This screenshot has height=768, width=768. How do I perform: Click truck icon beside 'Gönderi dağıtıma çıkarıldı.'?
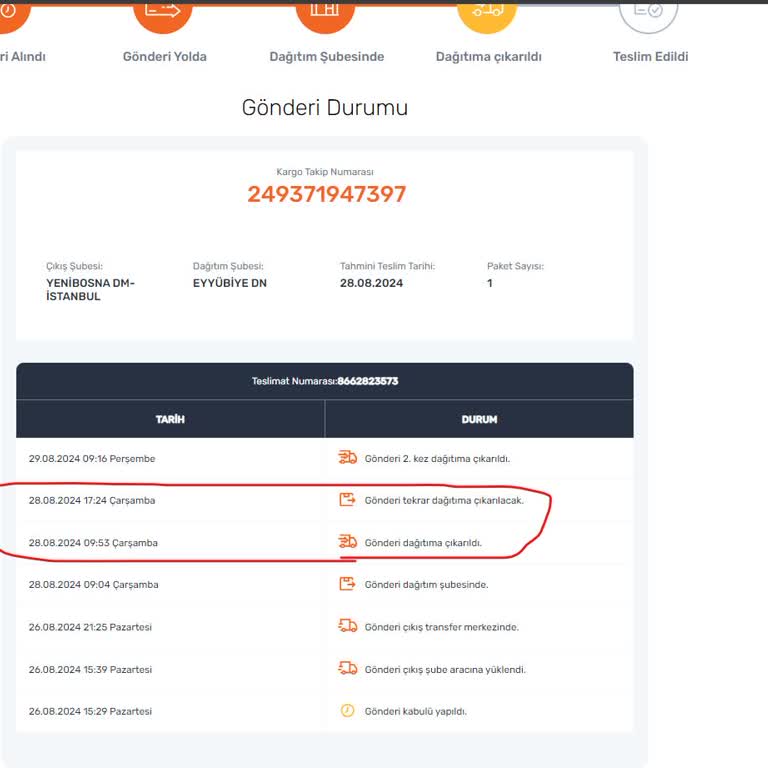tap(347, 542)
